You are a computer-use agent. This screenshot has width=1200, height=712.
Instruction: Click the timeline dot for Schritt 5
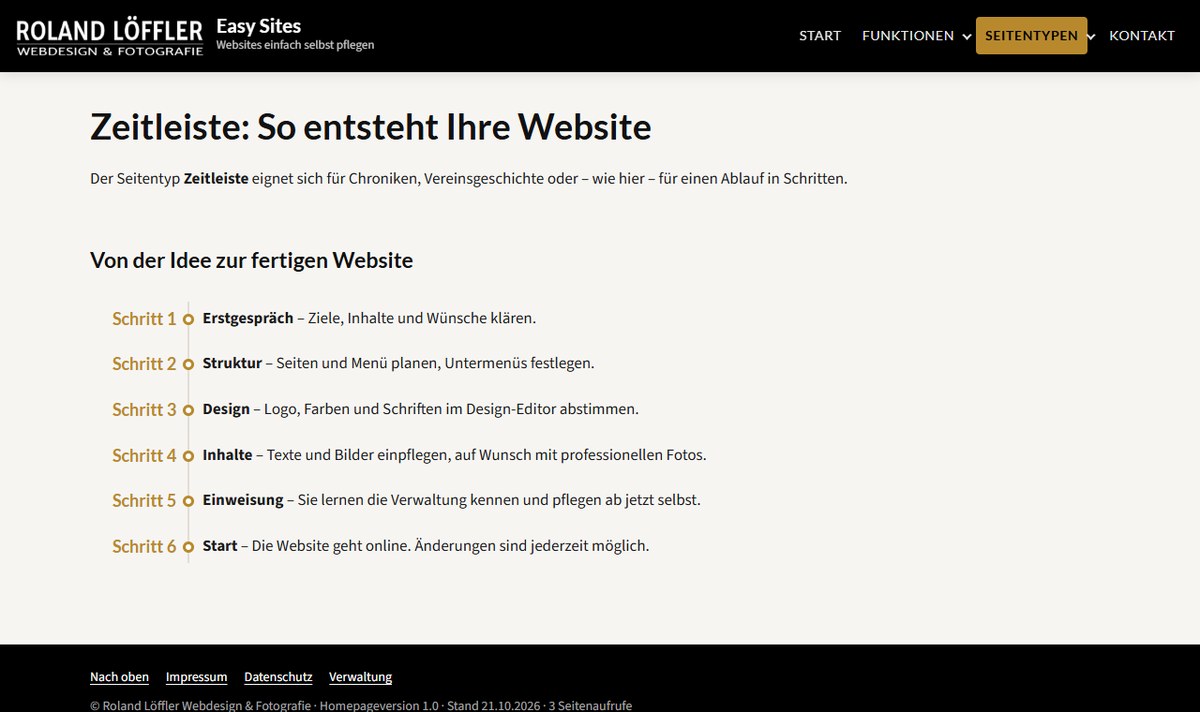pyautogui.click(x=188, y=501)
